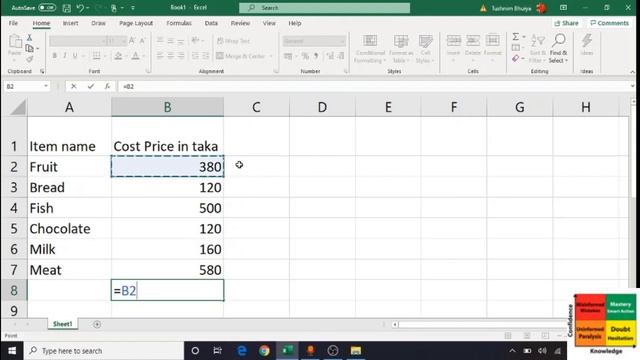Collapse the ribbon with the chevron
The width and height of the screenshot is (640, 360).
632,72
